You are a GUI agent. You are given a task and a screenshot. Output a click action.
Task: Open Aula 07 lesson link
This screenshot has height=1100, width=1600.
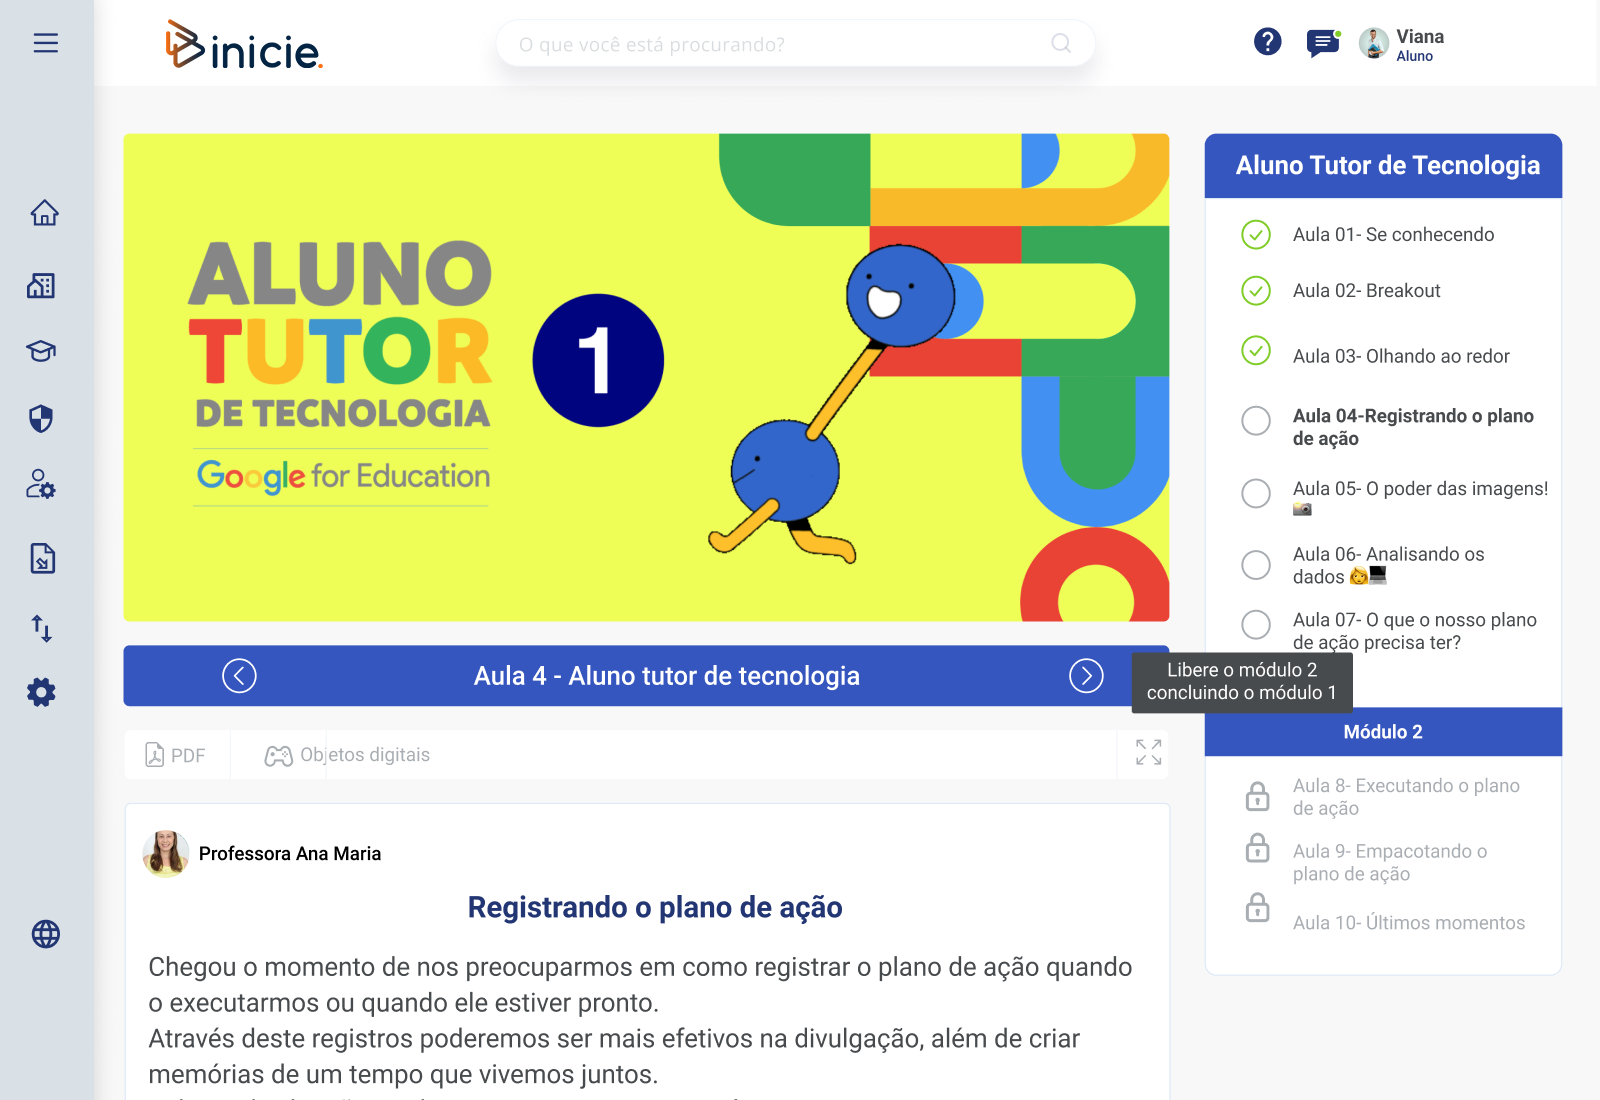pyautogui.click(x=1414, y=631)
